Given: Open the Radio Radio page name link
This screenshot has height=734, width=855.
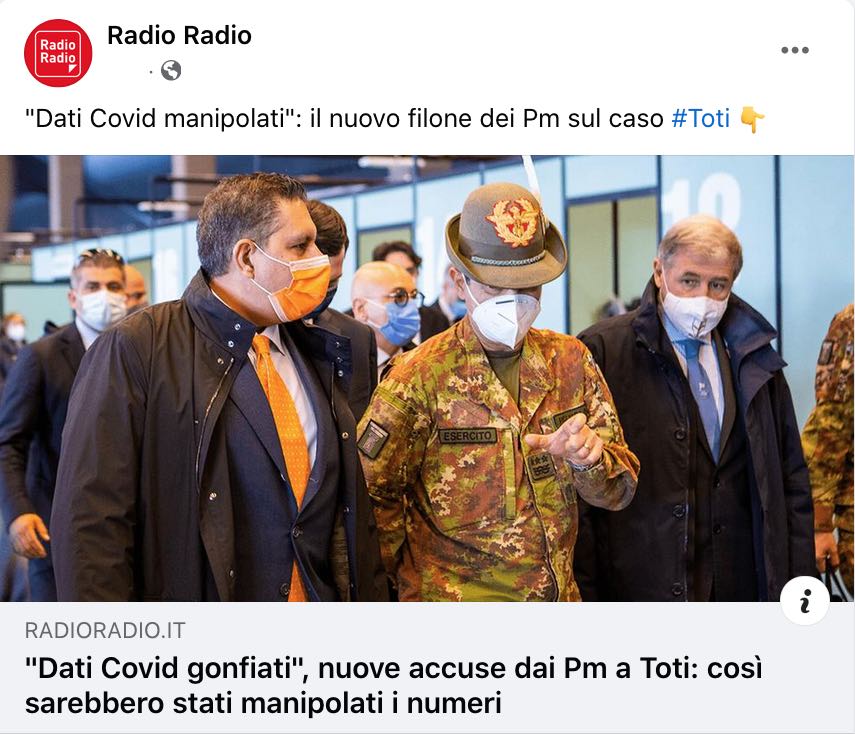Looking at the screenshot, I should [179, 35].
